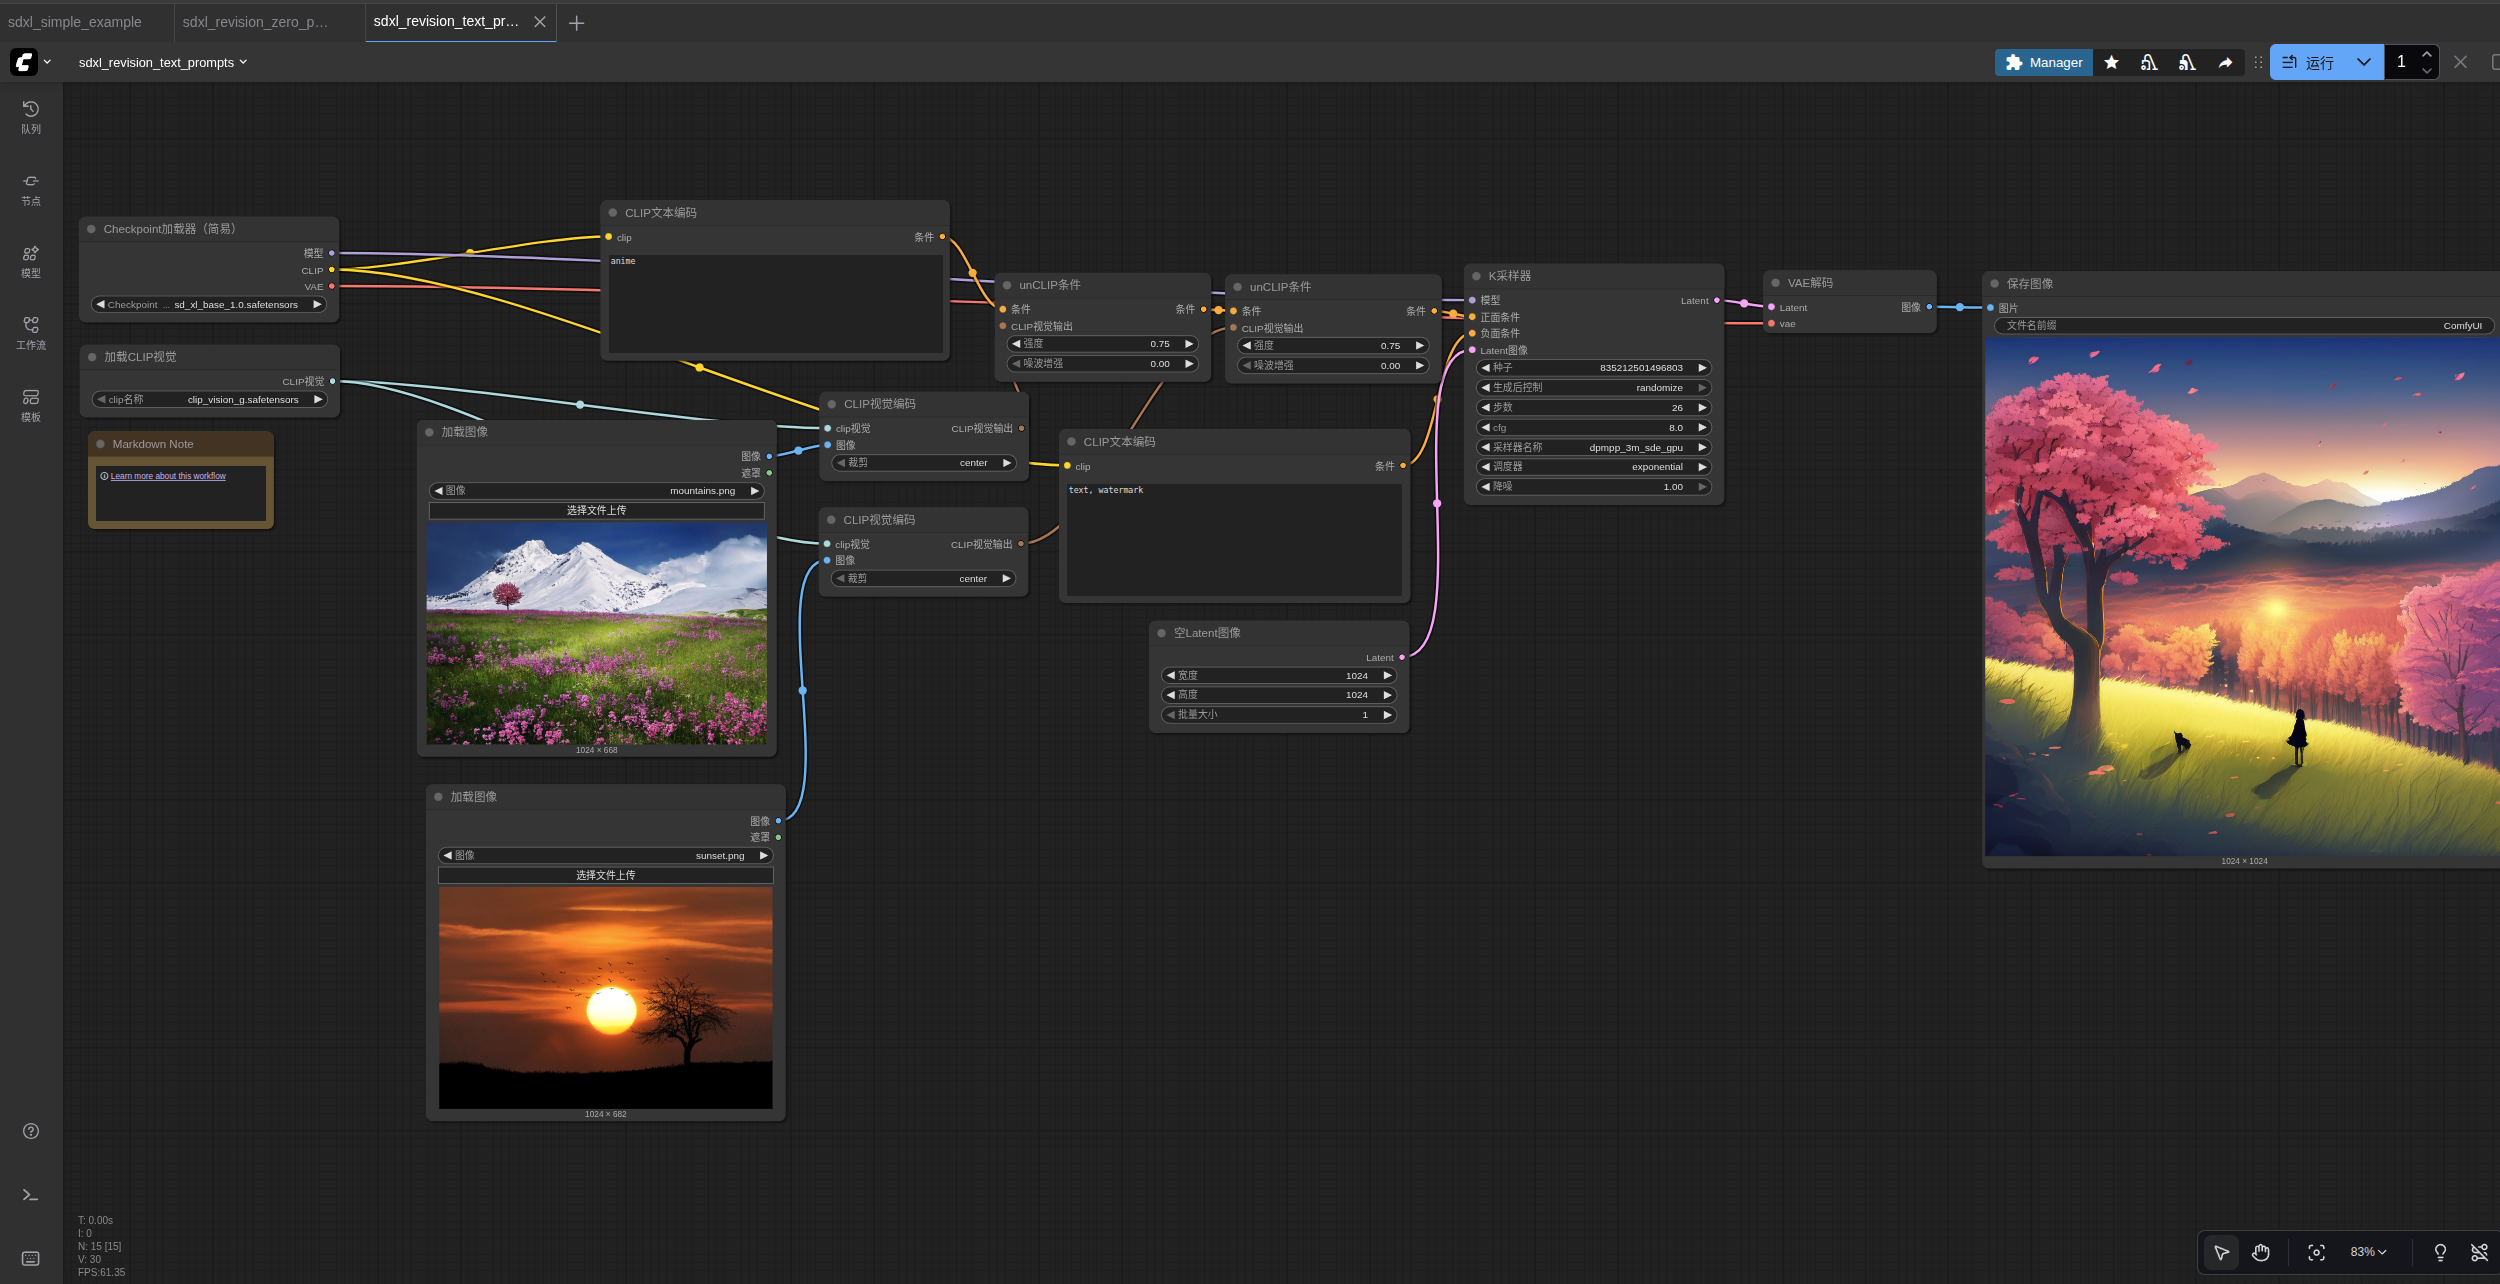Click the second vacuum cleaner free cache icon
Screen dimensions: 2500x1284
coord(2187,62)
